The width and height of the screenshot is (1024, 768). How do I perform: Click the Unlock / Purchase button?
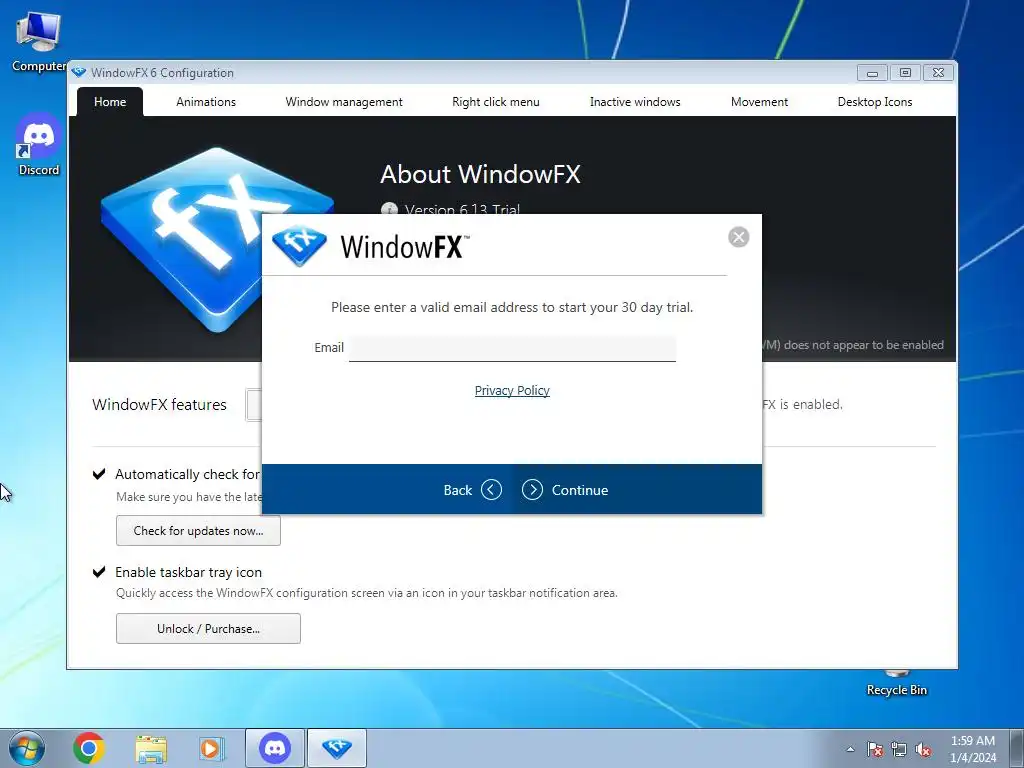coord(208,629)
